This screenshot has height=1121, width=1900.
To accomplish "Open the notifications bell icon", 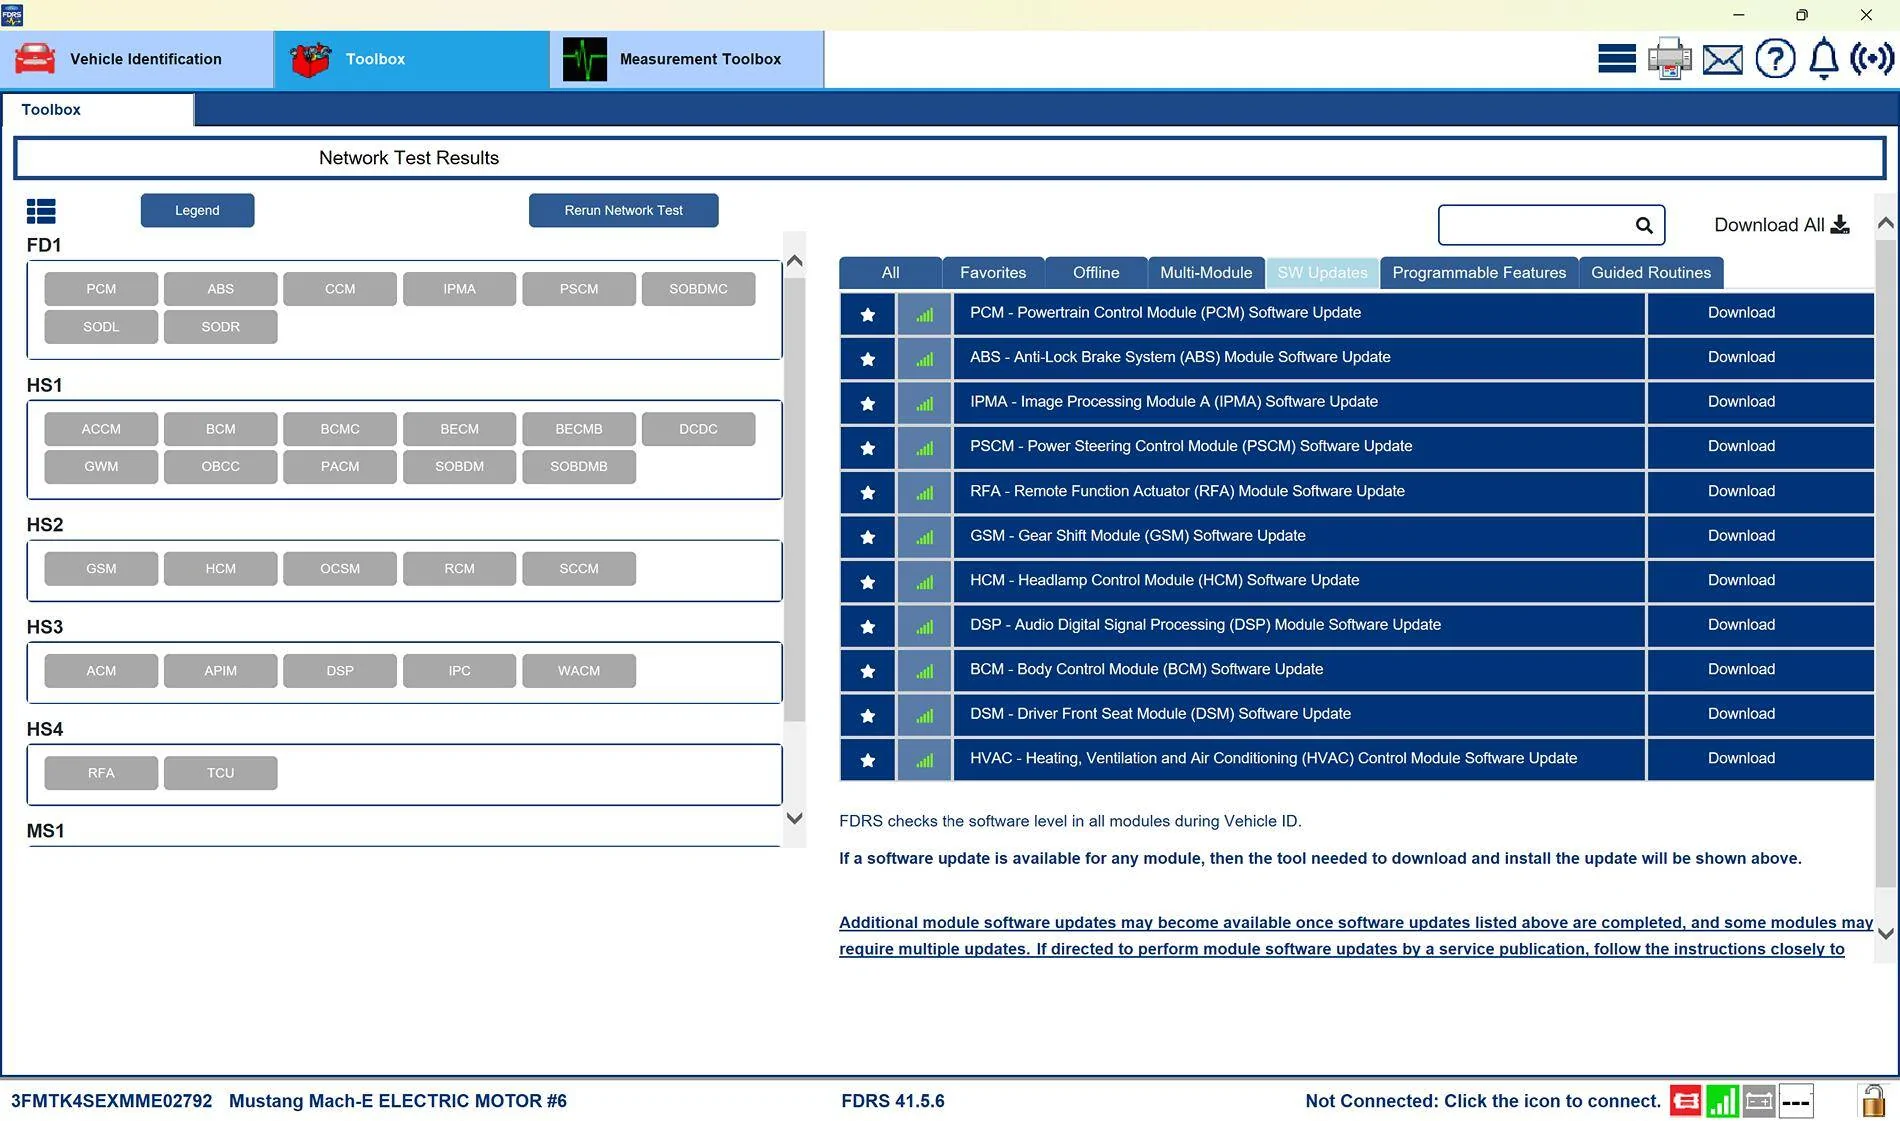I will (x=1824, y=59).
